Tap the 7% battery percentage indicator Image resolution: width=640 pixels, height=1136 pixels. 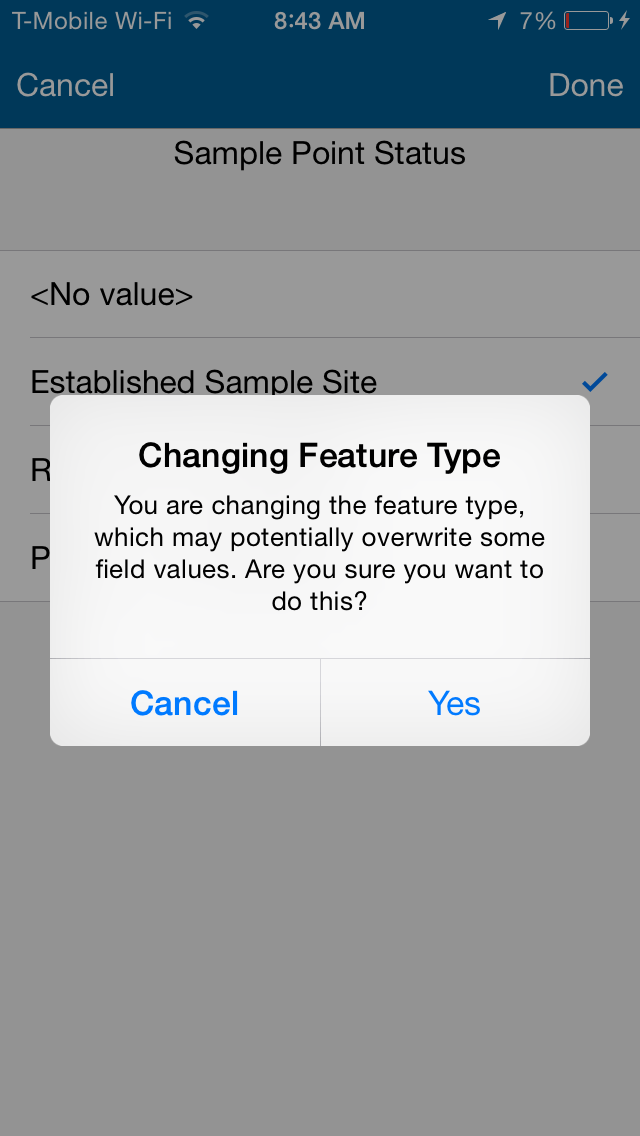(x=538, y=20)
